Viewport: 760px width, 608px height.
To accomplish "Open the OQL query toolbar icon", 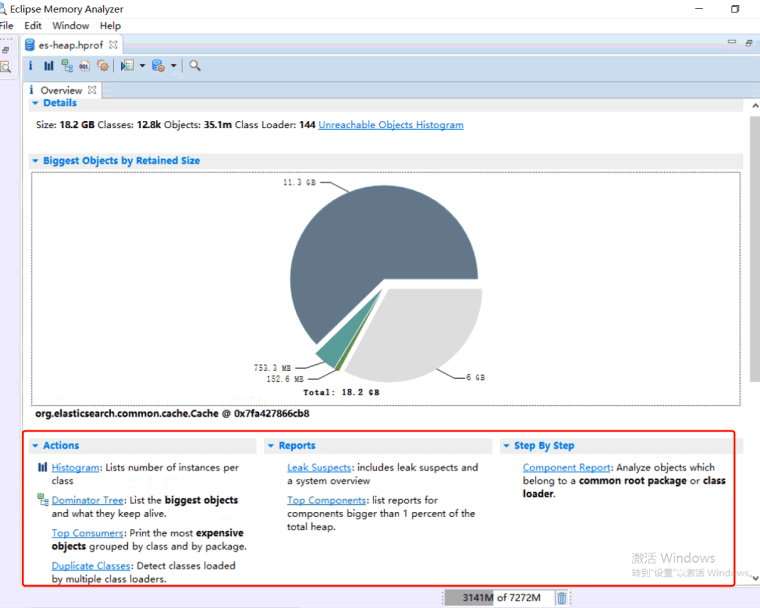I will 84,65.
